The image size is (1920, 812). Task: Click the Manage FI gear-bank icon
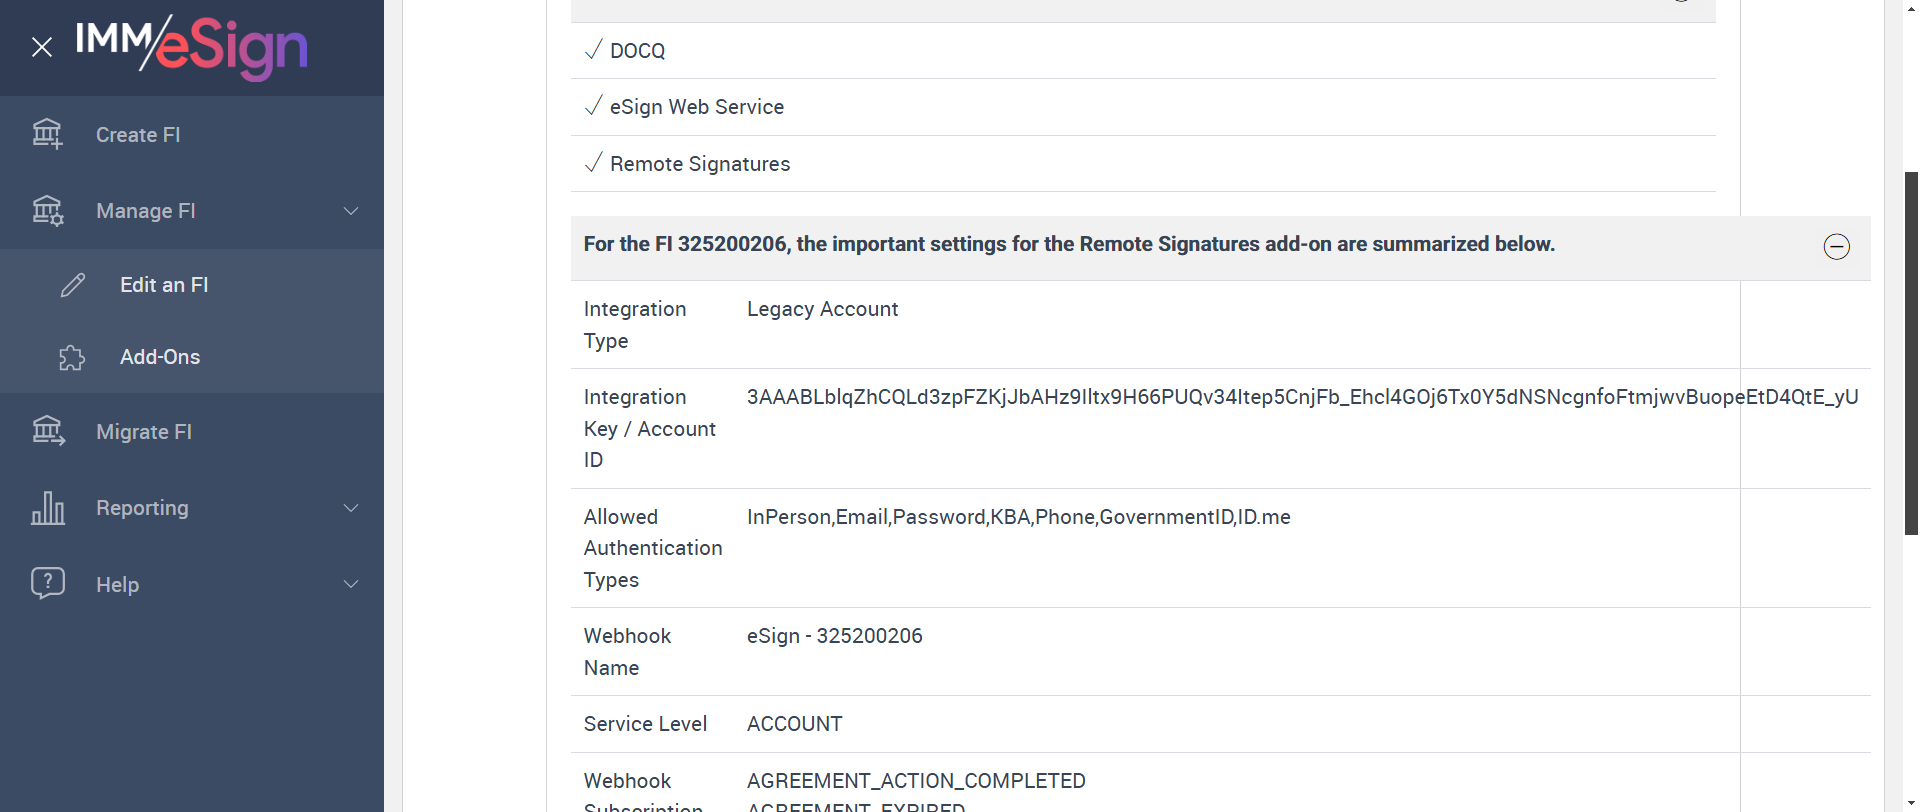point(47,211)
